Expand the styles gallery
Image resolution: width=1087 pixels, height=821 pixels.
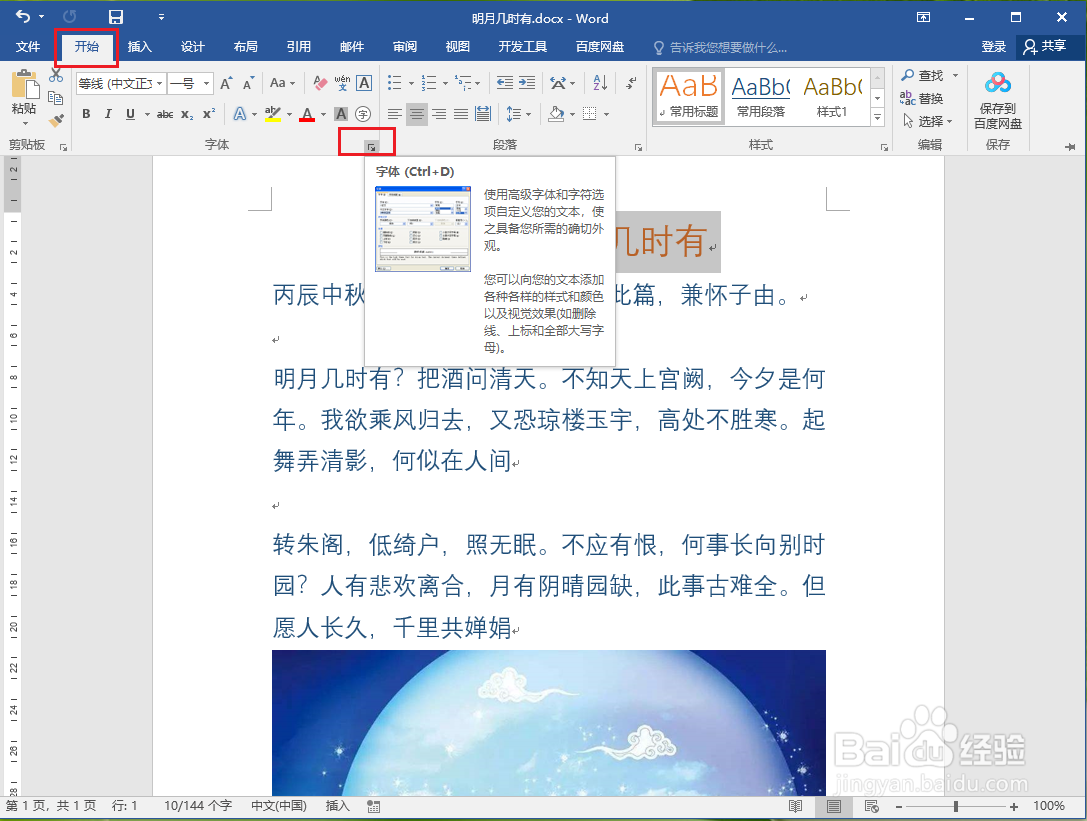[878, 118]
